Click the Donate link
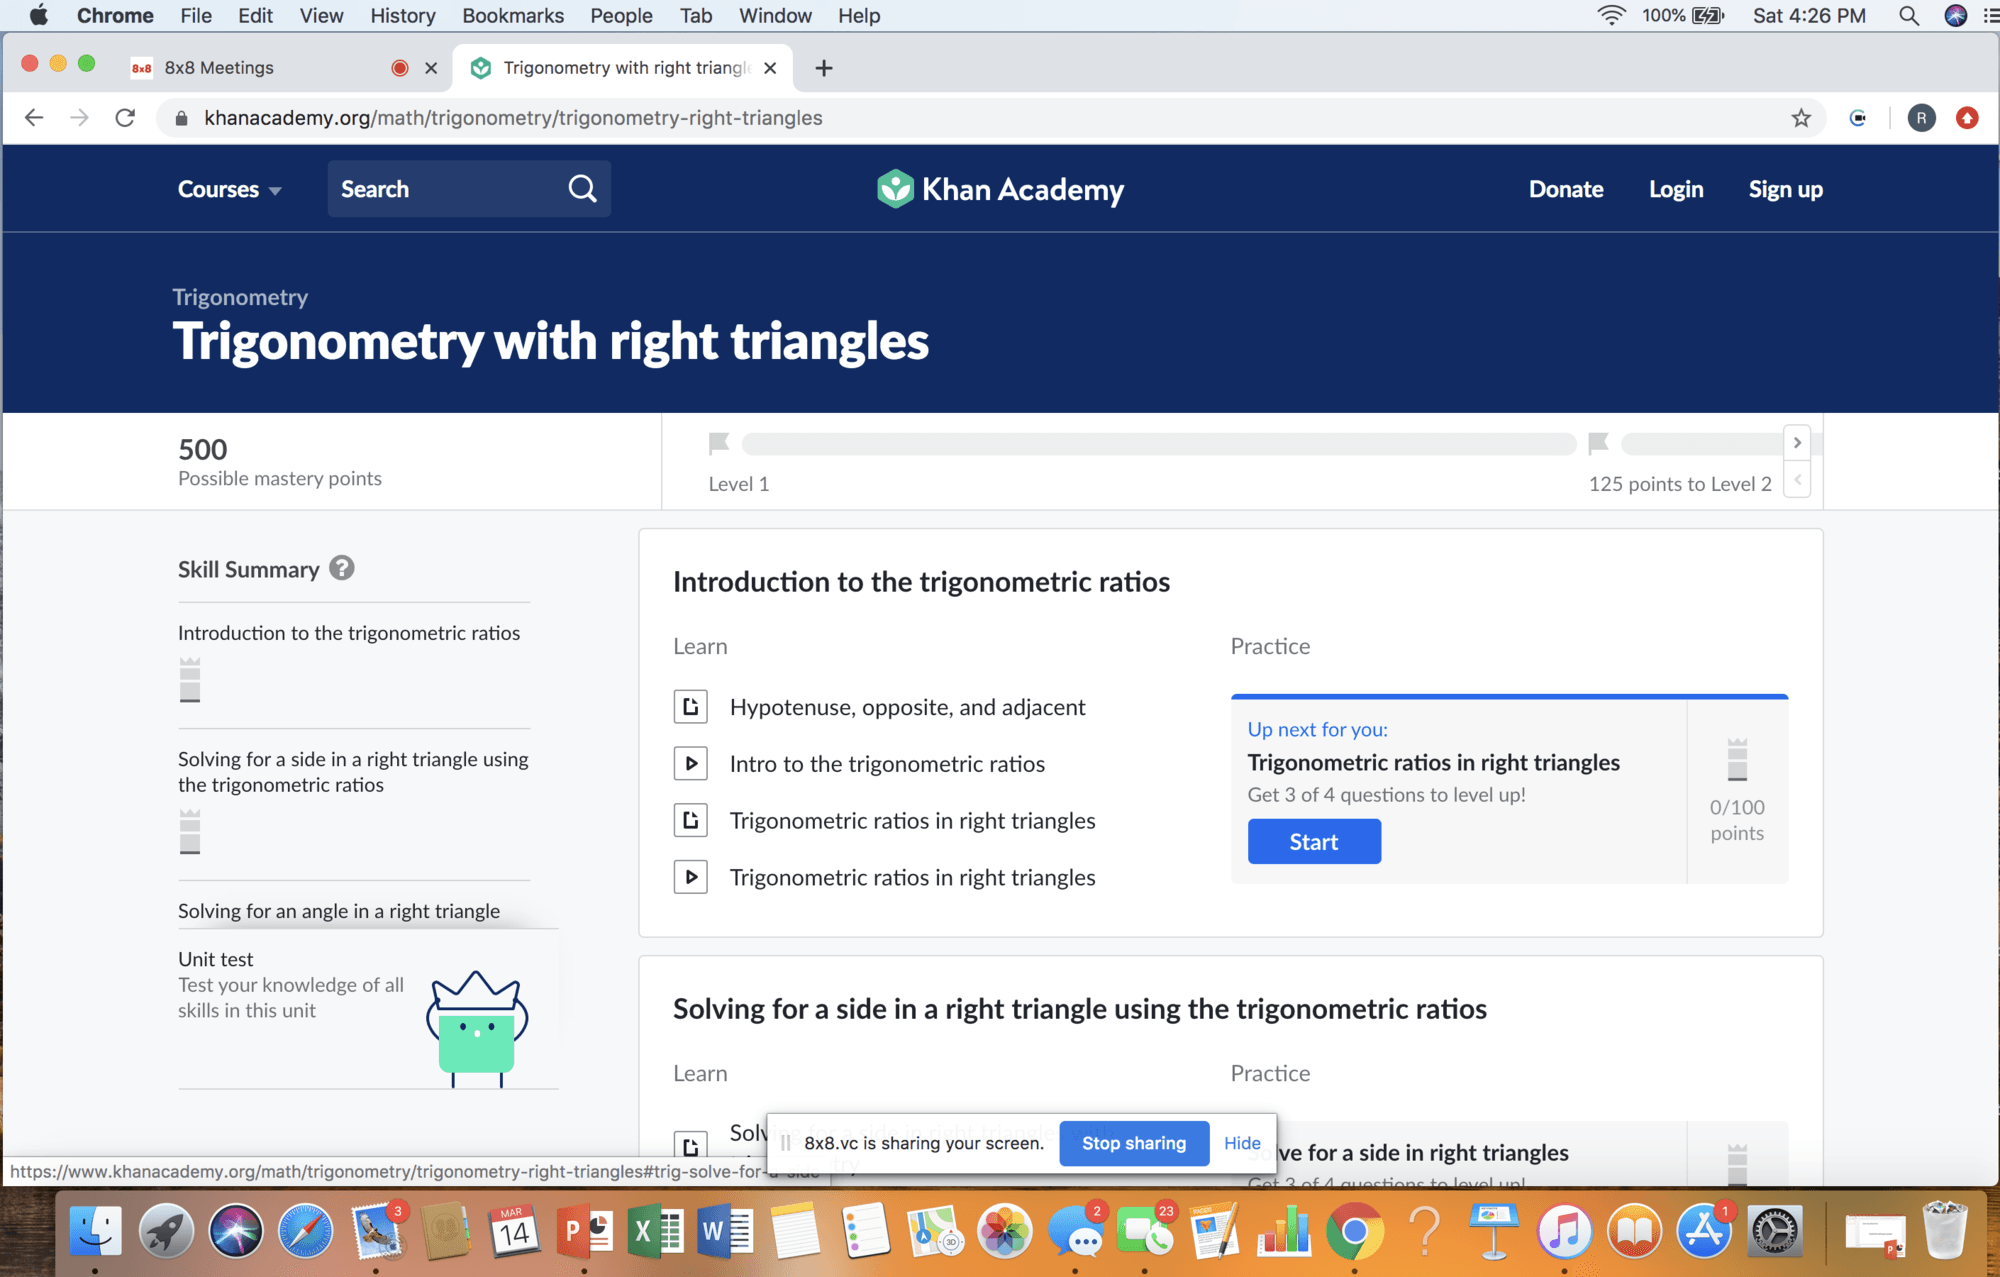 pyautogui.click(x=1566, y=189)
